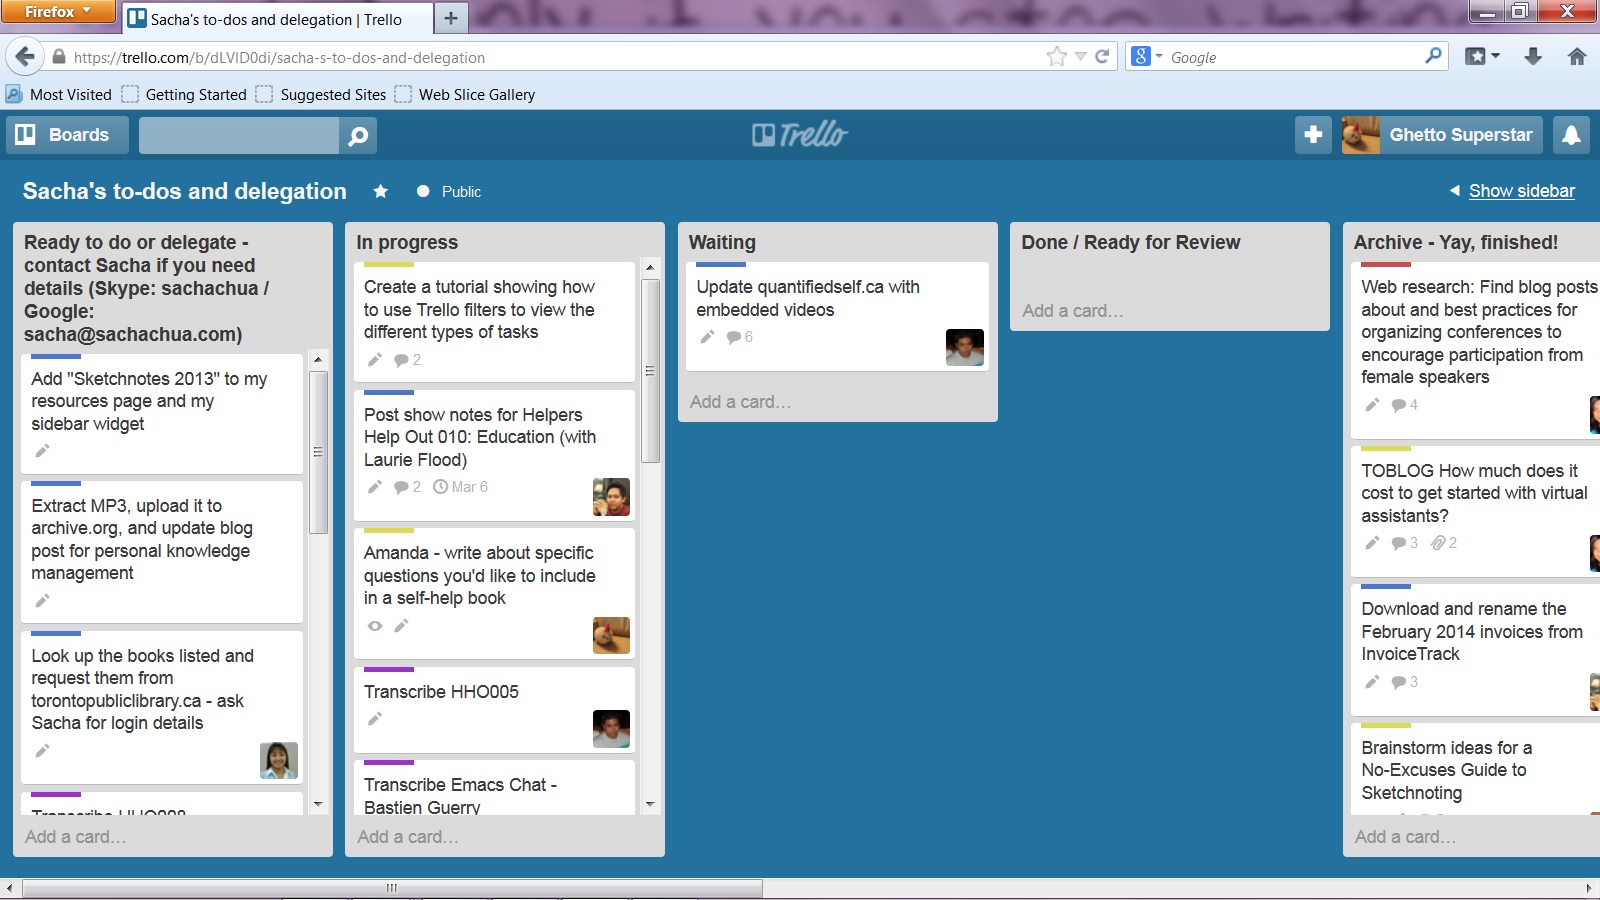1600x900 pixels.
Task: Open the Web research female speakers card
Action: 1476,350
